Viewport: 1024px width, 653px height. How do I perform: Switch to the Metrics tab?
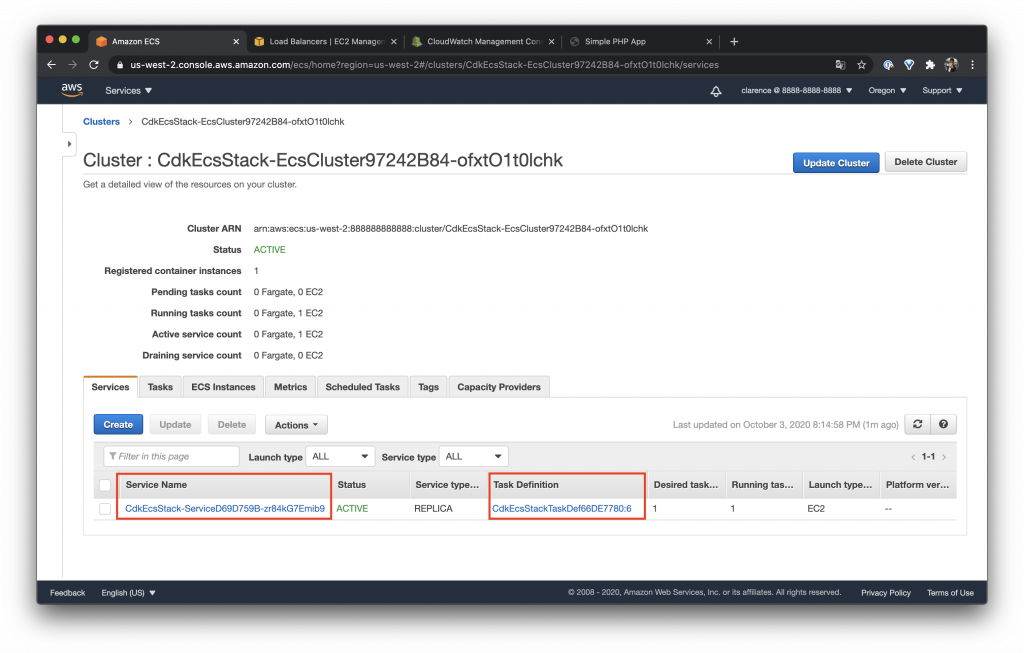[x=291, y=387]
